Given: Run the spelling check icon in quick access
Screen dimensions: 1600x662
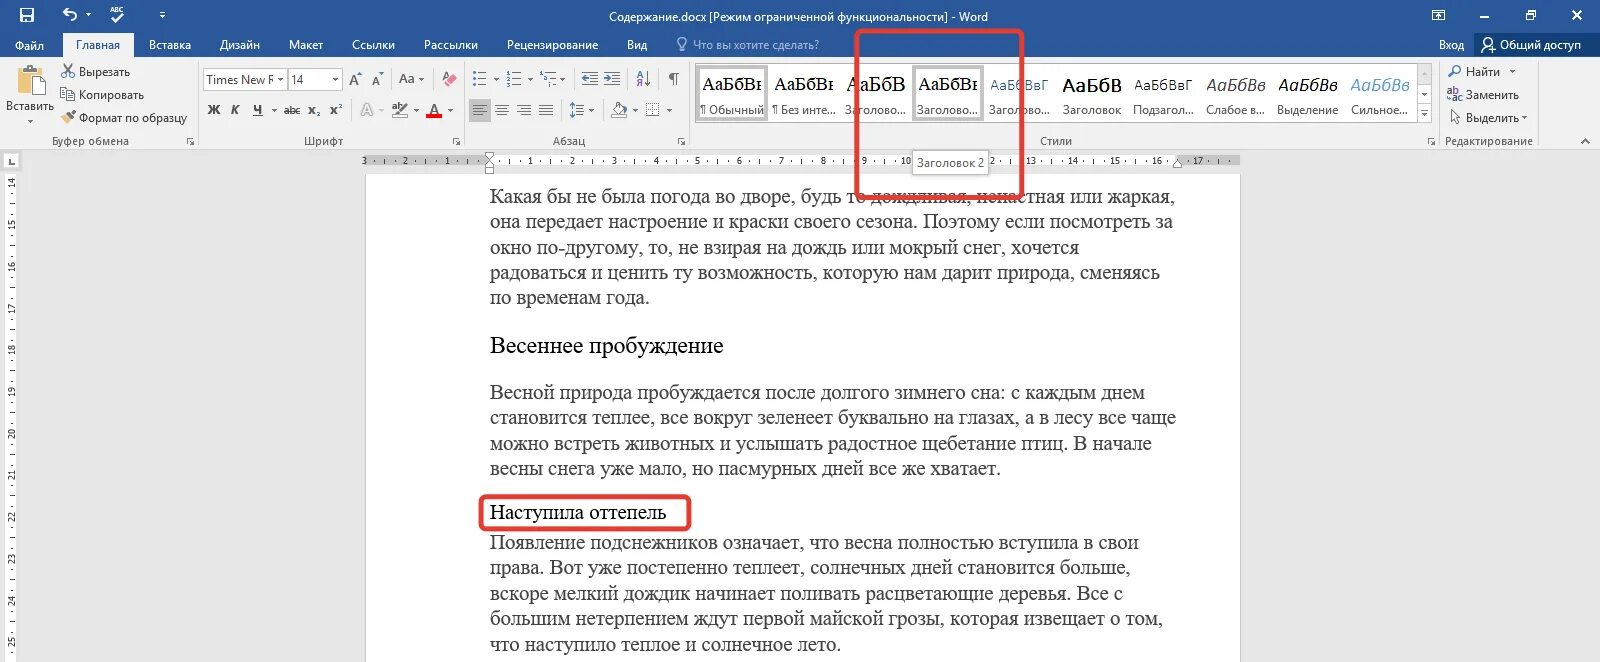Looking at the screenshot, I should tap(117, 15).
